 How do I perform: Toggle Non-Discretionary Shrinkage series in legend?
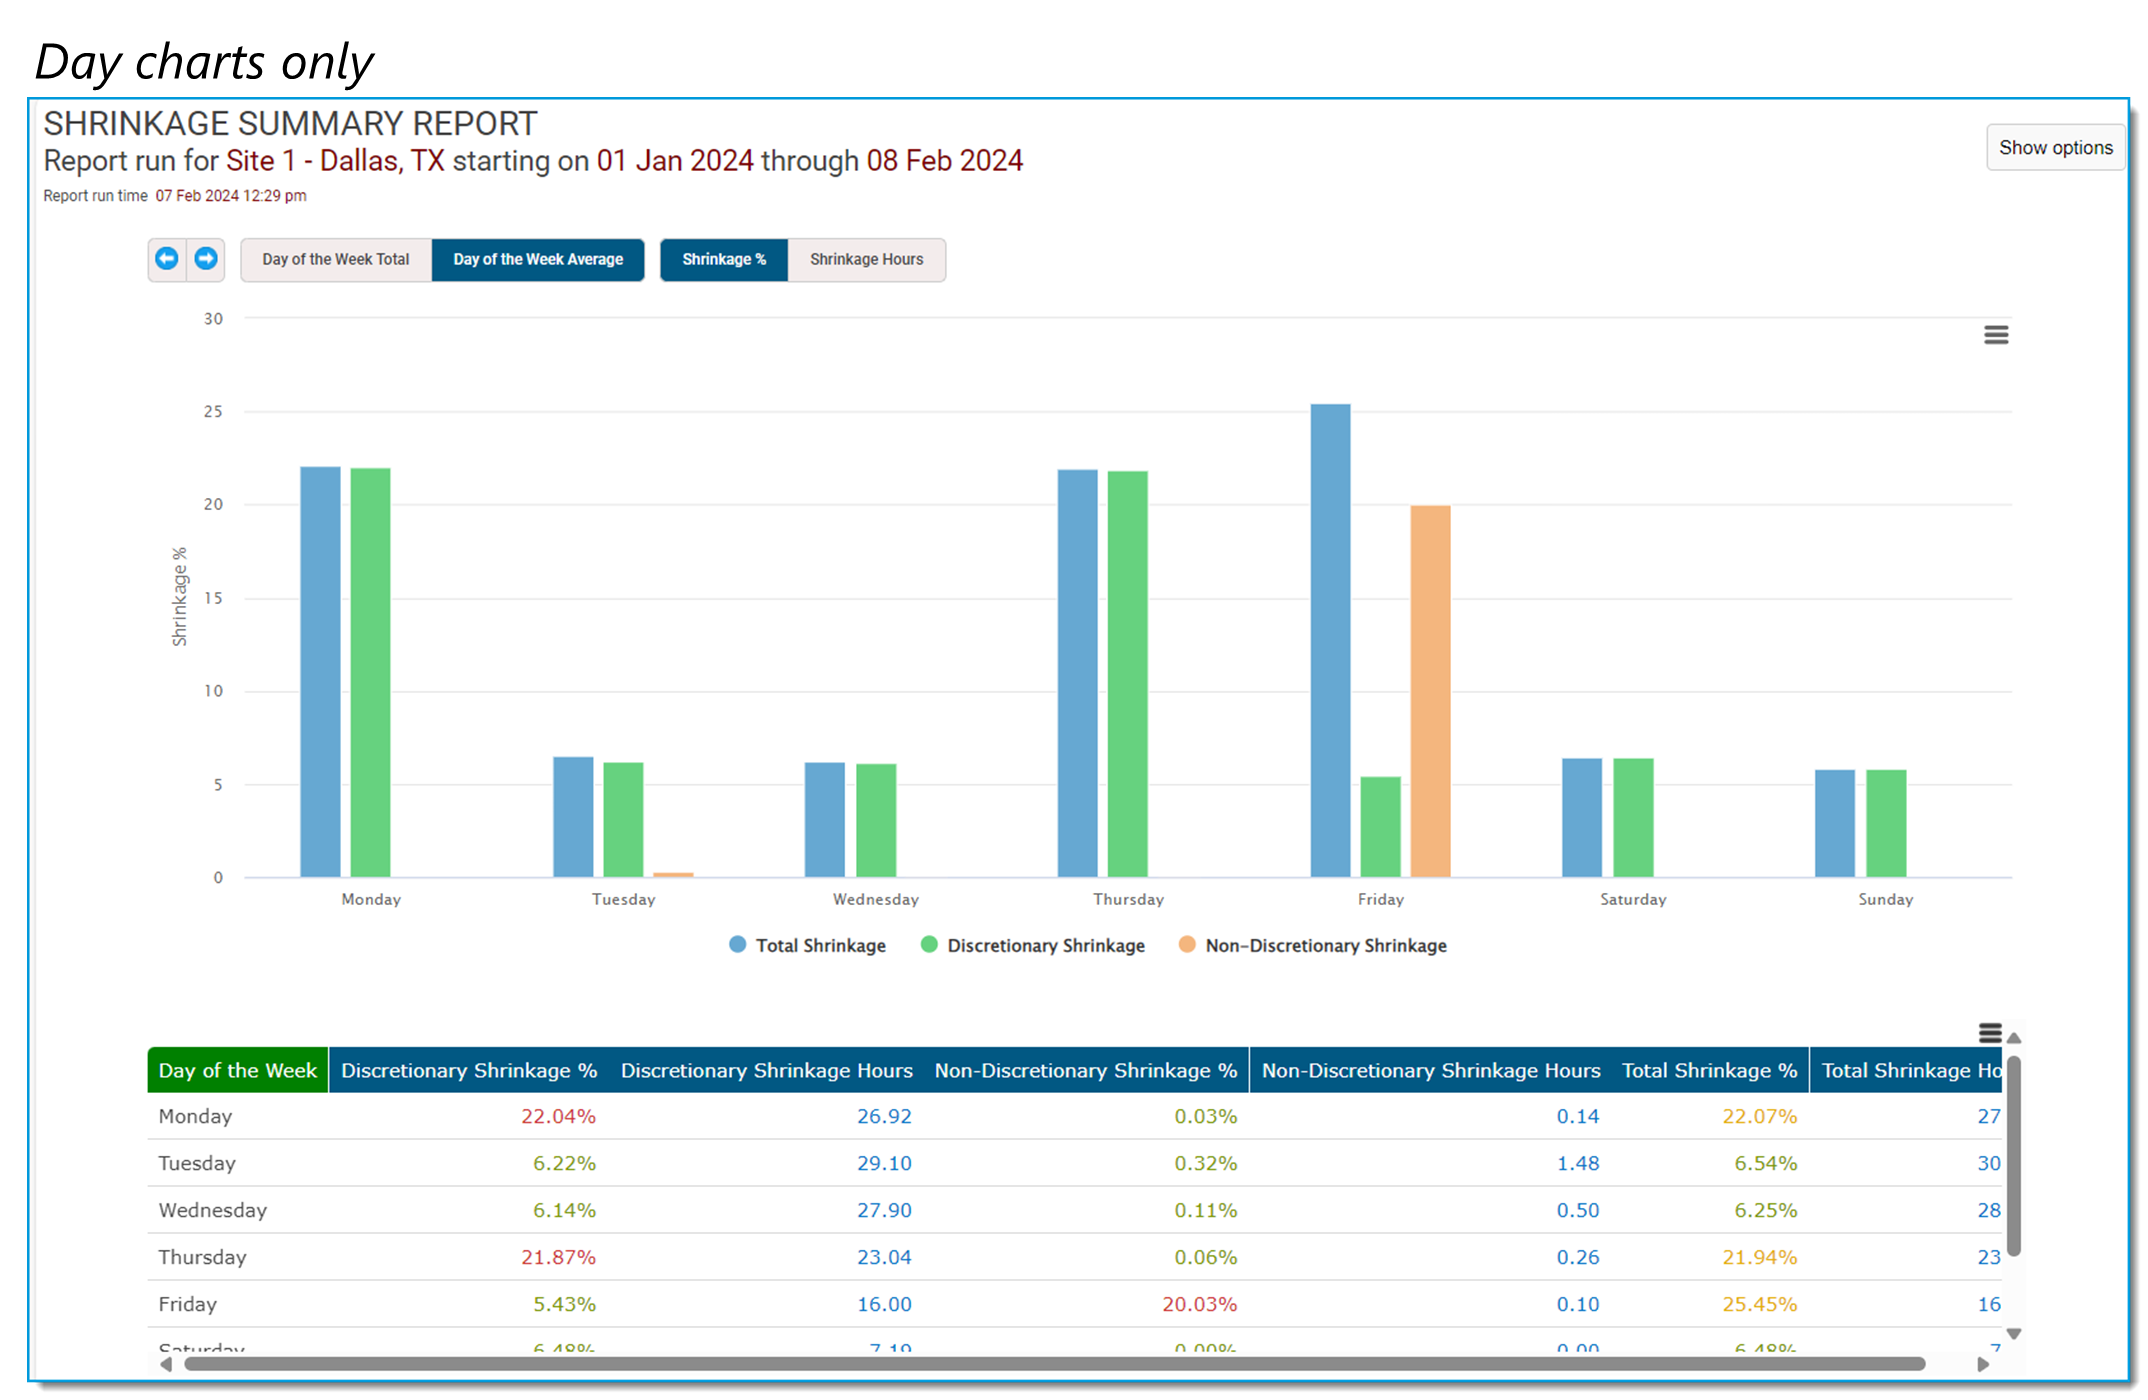click(x=1313, y=945)
